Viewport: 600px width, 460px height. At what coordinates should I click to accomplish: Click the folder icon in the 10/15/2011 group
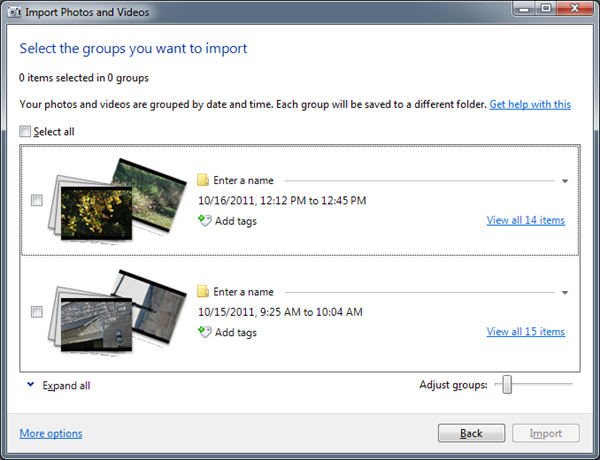click(203, 292)
